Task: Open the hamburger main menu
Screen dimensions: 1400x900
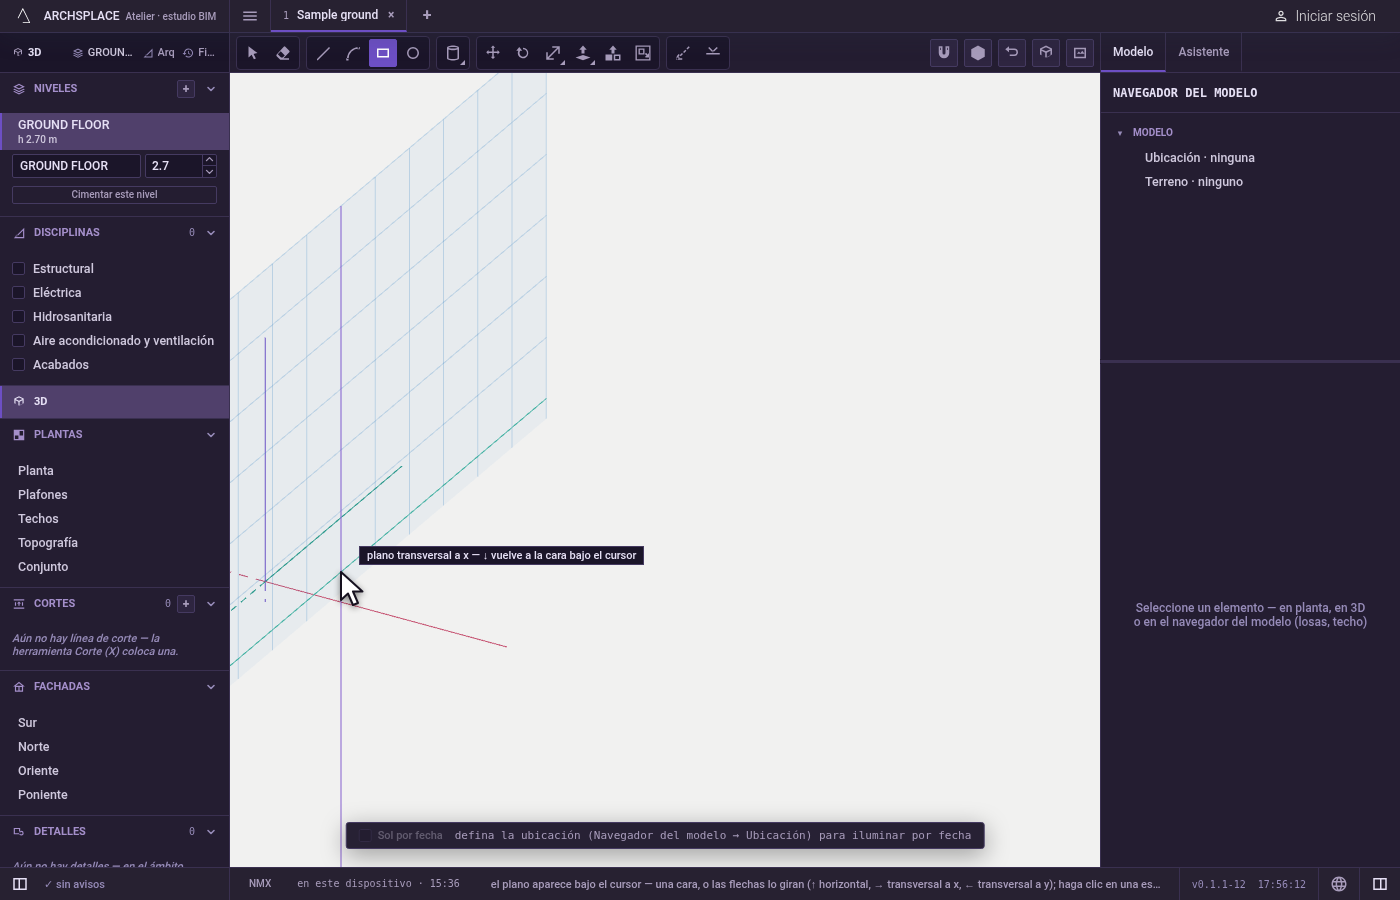Action: 250,16
